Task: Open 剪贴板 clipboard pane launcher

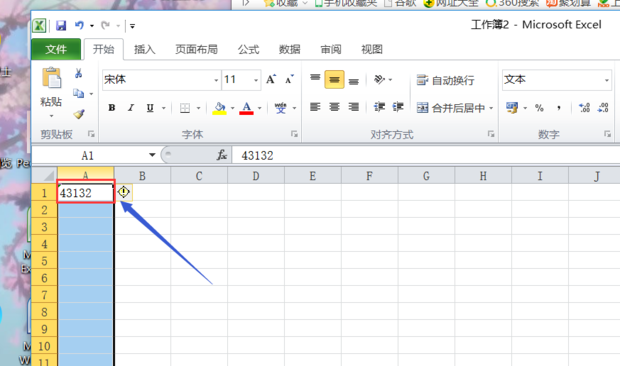Action: click(91, 134)
